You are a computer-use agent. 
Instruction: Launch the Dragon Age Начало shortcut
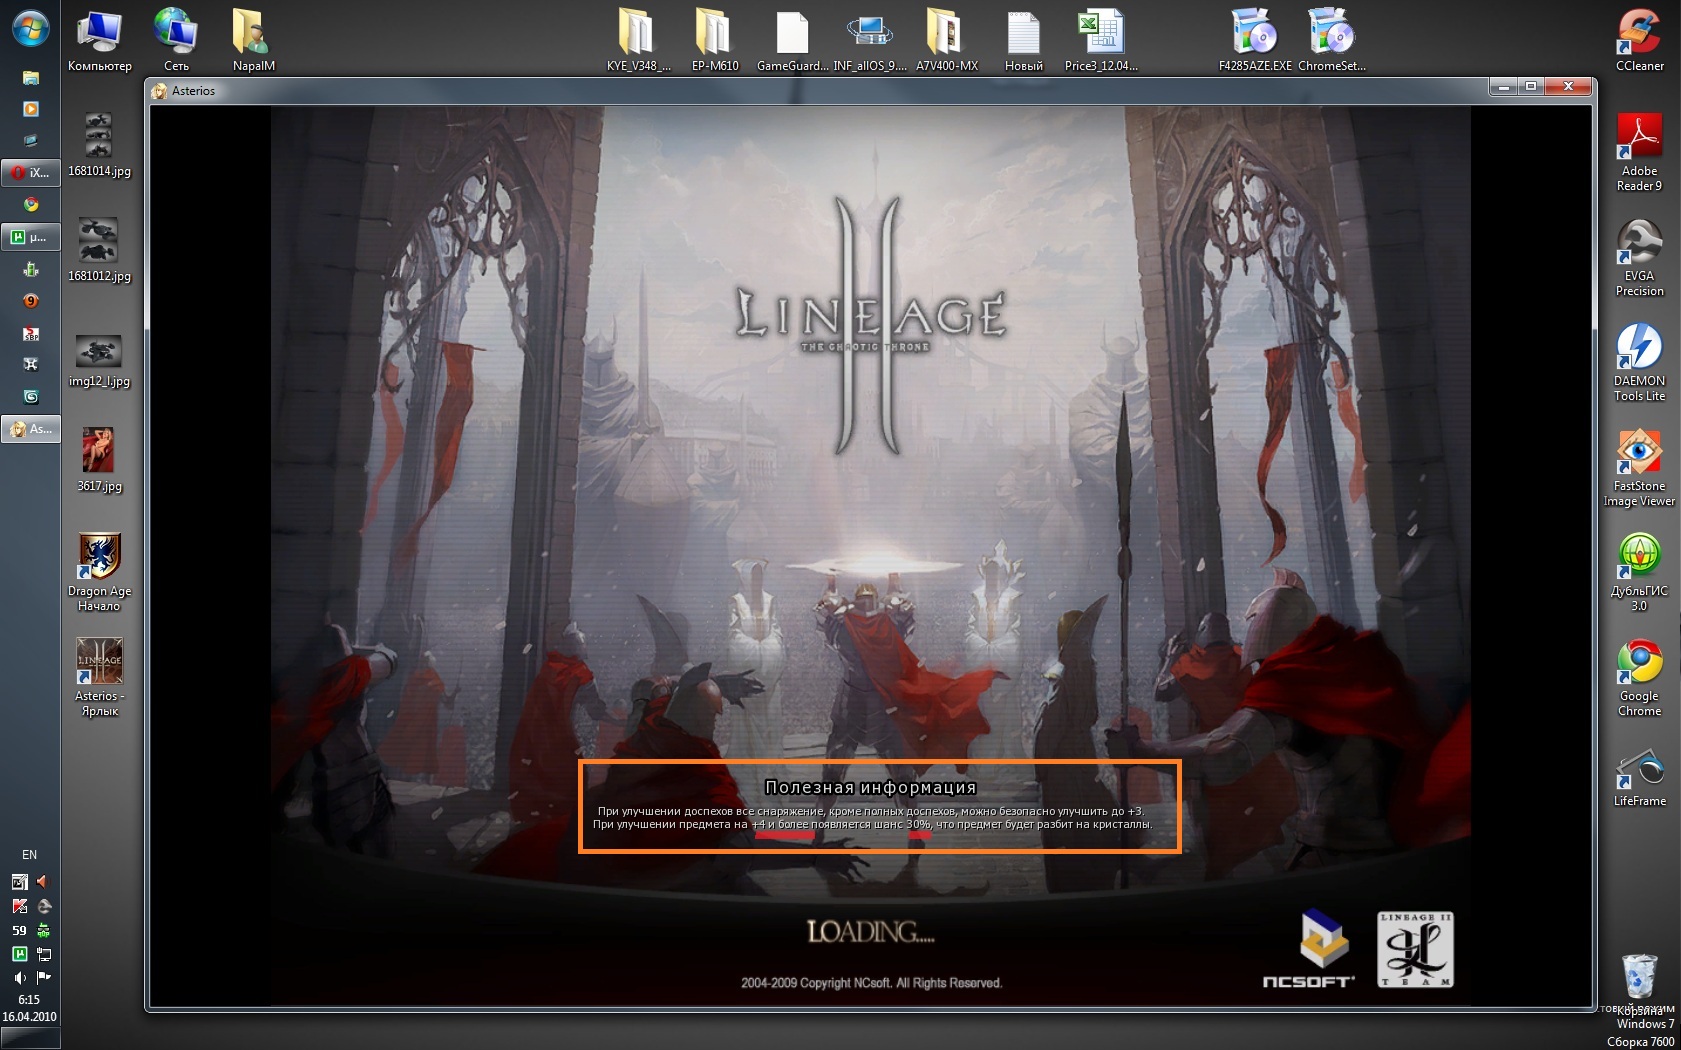[99, 572]
